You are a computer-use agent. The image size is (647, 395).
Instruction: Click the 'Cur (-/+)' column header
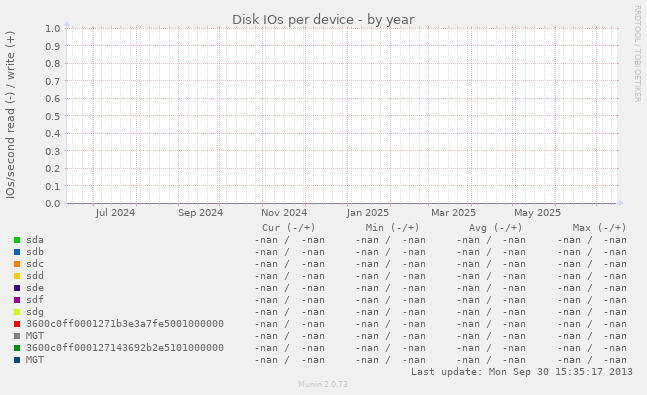[289, 228]
